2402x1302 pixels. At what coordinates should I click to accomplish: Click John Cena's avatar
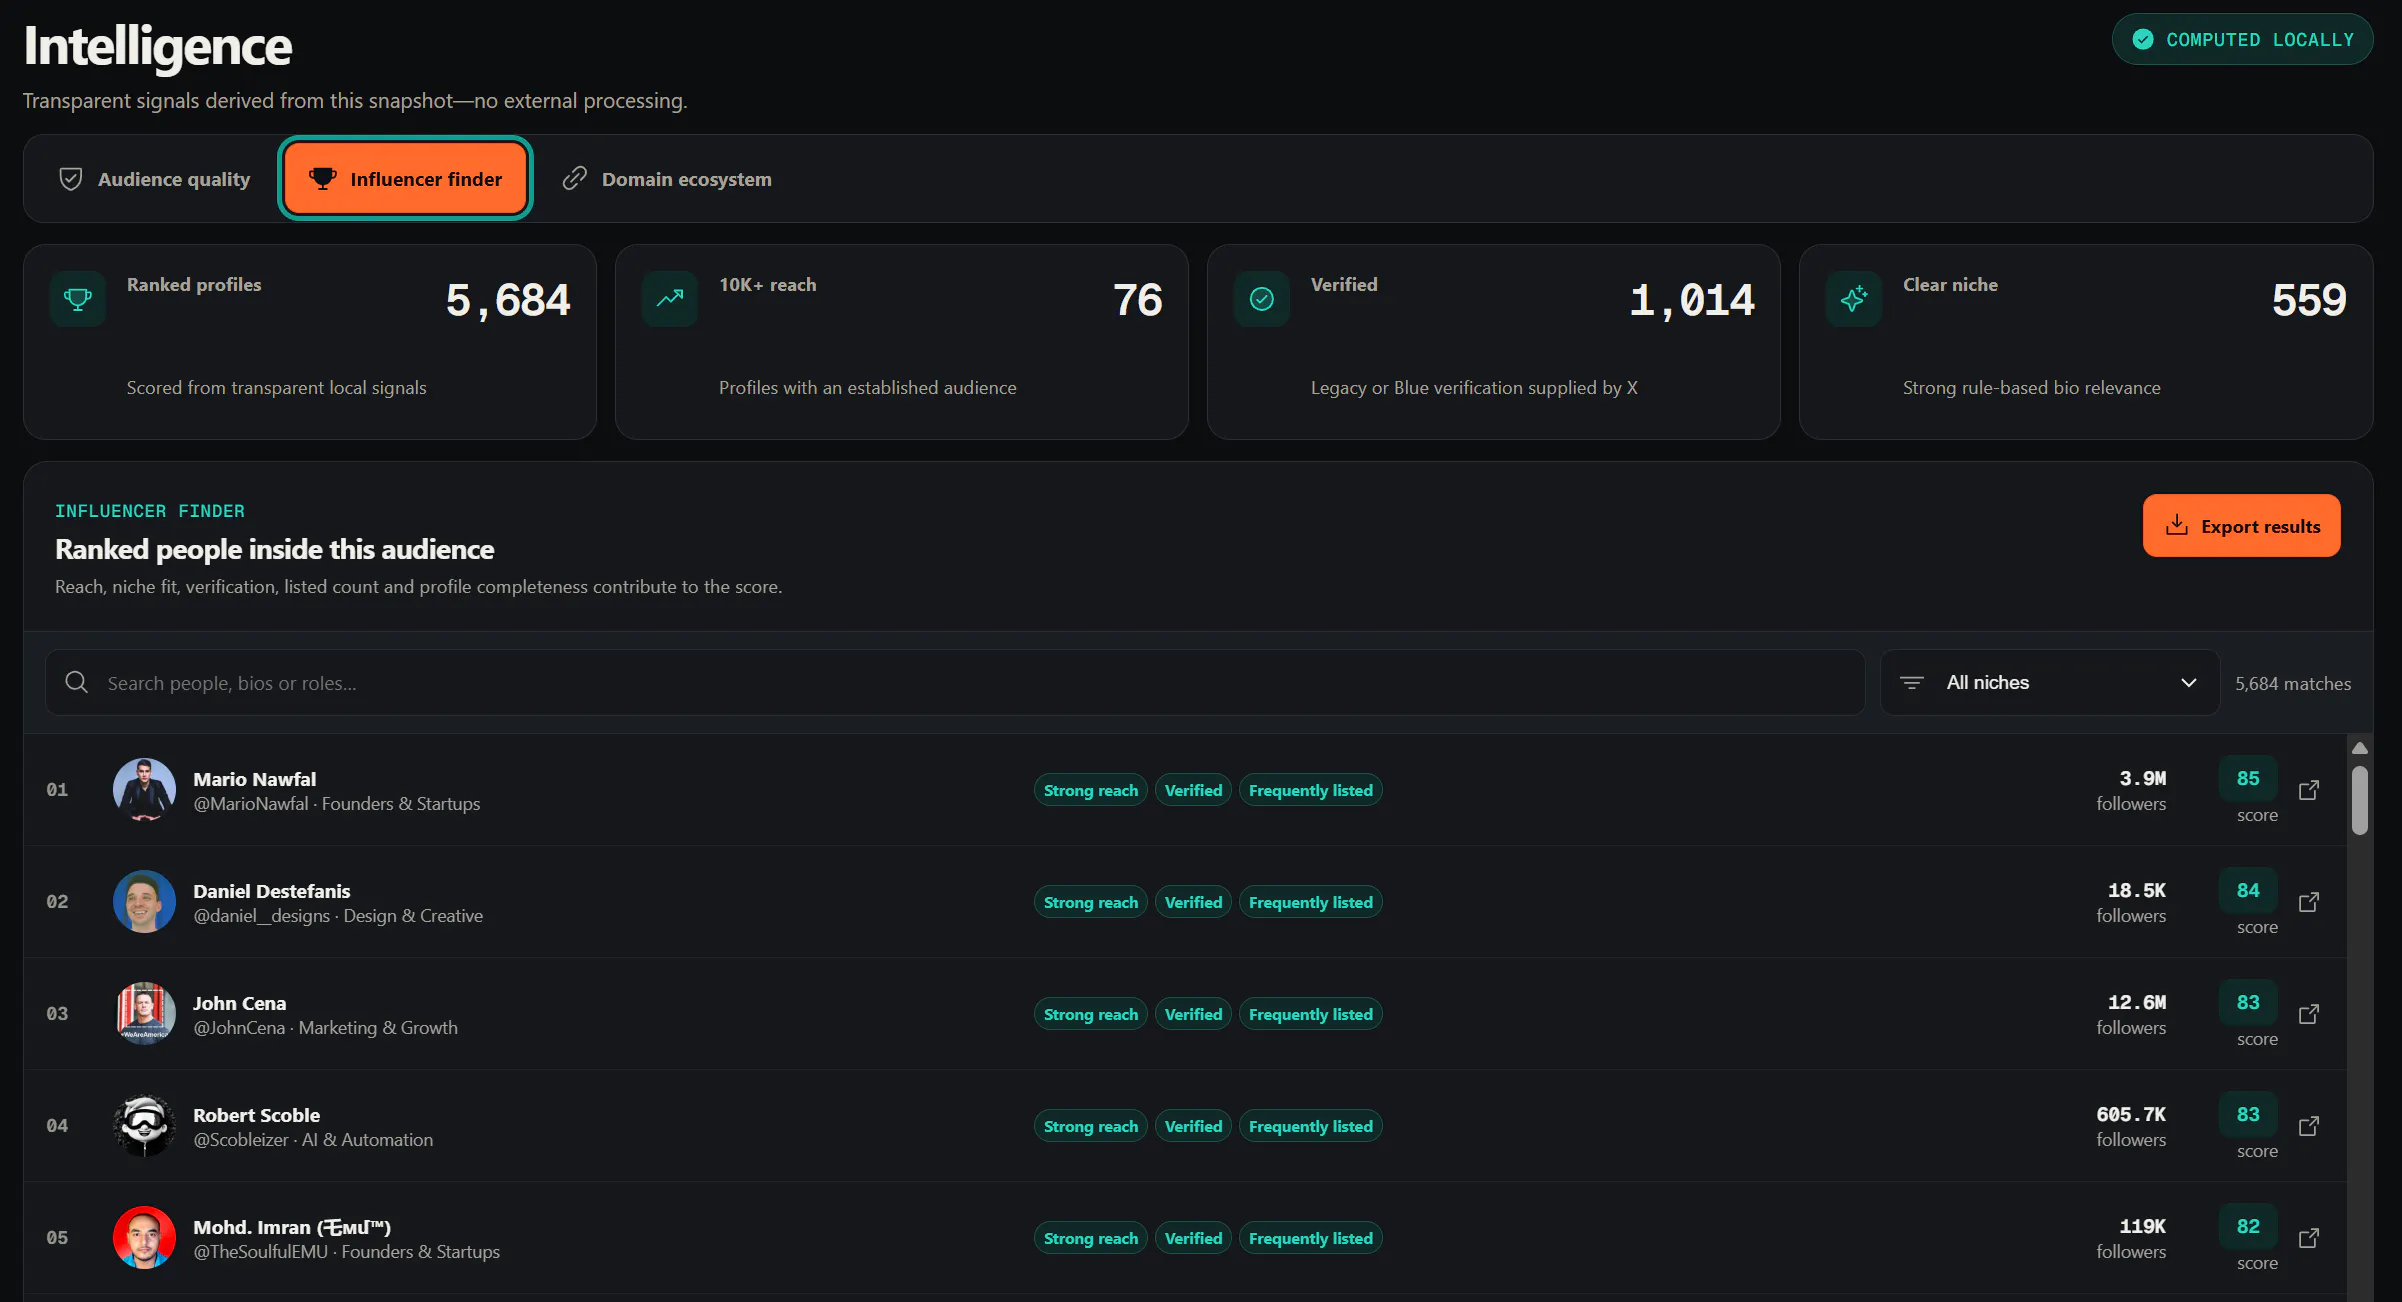(144, 1014)
